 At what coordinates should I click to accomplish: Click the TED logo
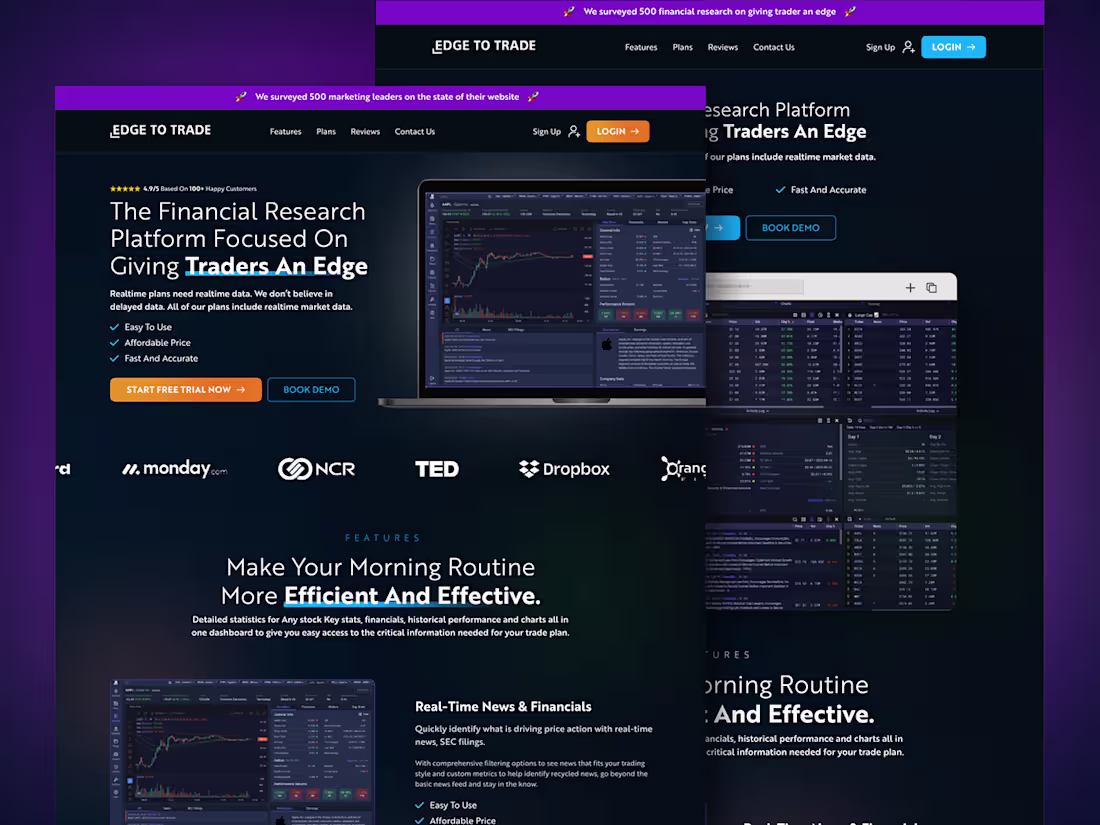coord(437,468)
